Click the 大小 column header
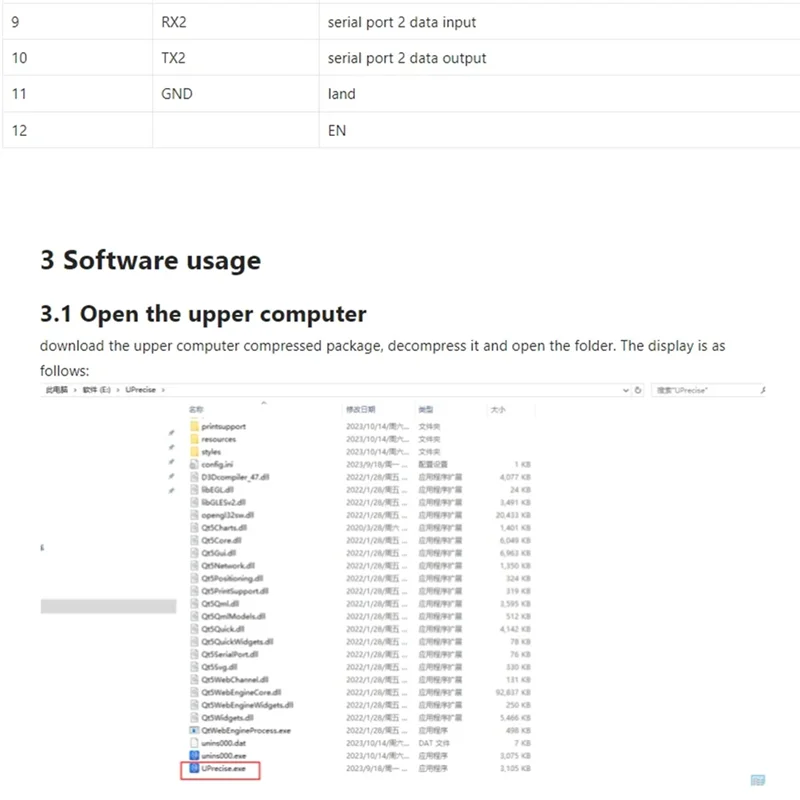800x800 pixels. 497,410
